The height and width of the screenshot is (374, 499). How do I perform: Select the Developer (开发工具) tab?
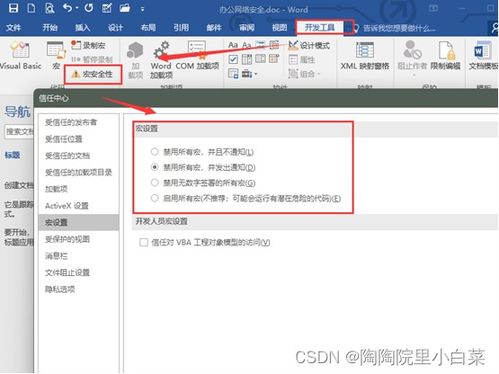pyautogui.click(x=320, y=28)
